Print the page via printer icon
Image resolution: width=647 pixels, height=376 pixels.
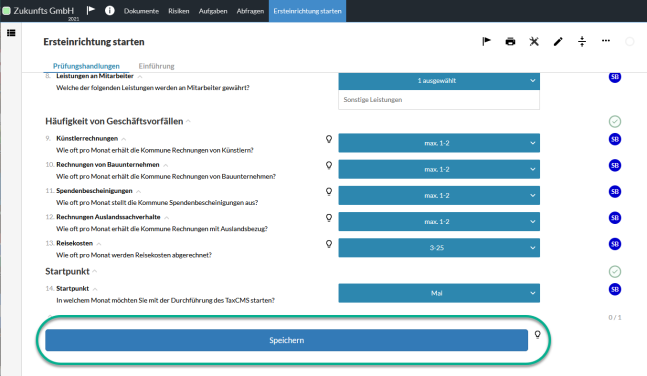(510, 41)
